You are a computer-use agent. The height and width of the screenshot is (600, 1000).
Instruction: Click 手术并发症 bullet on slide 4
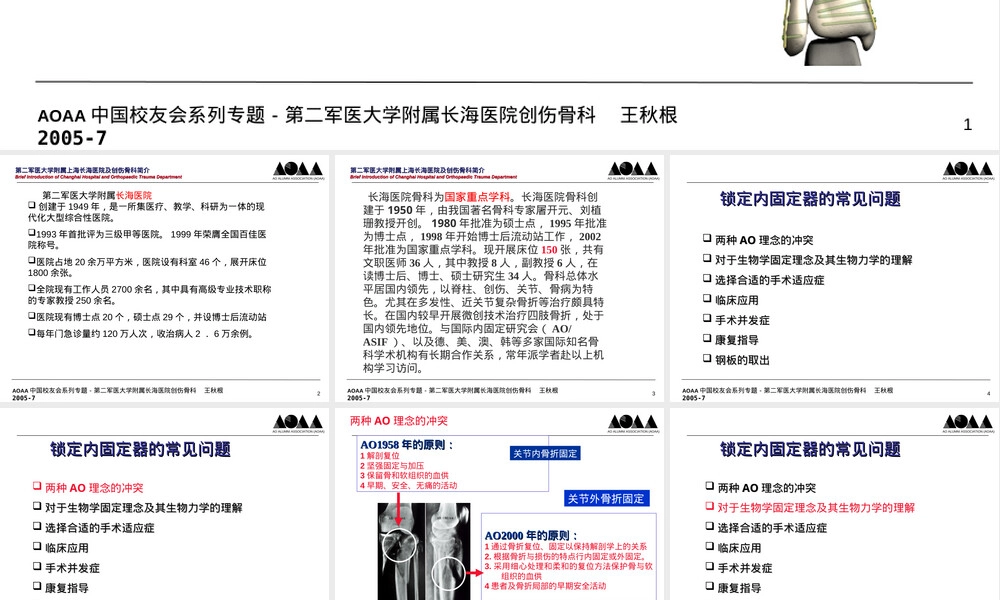736,320
